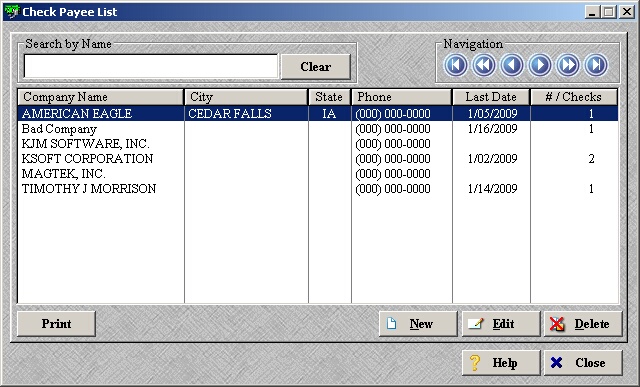Click phone number in MAGTEK, INC. row
640x387 pixels.
393,174
